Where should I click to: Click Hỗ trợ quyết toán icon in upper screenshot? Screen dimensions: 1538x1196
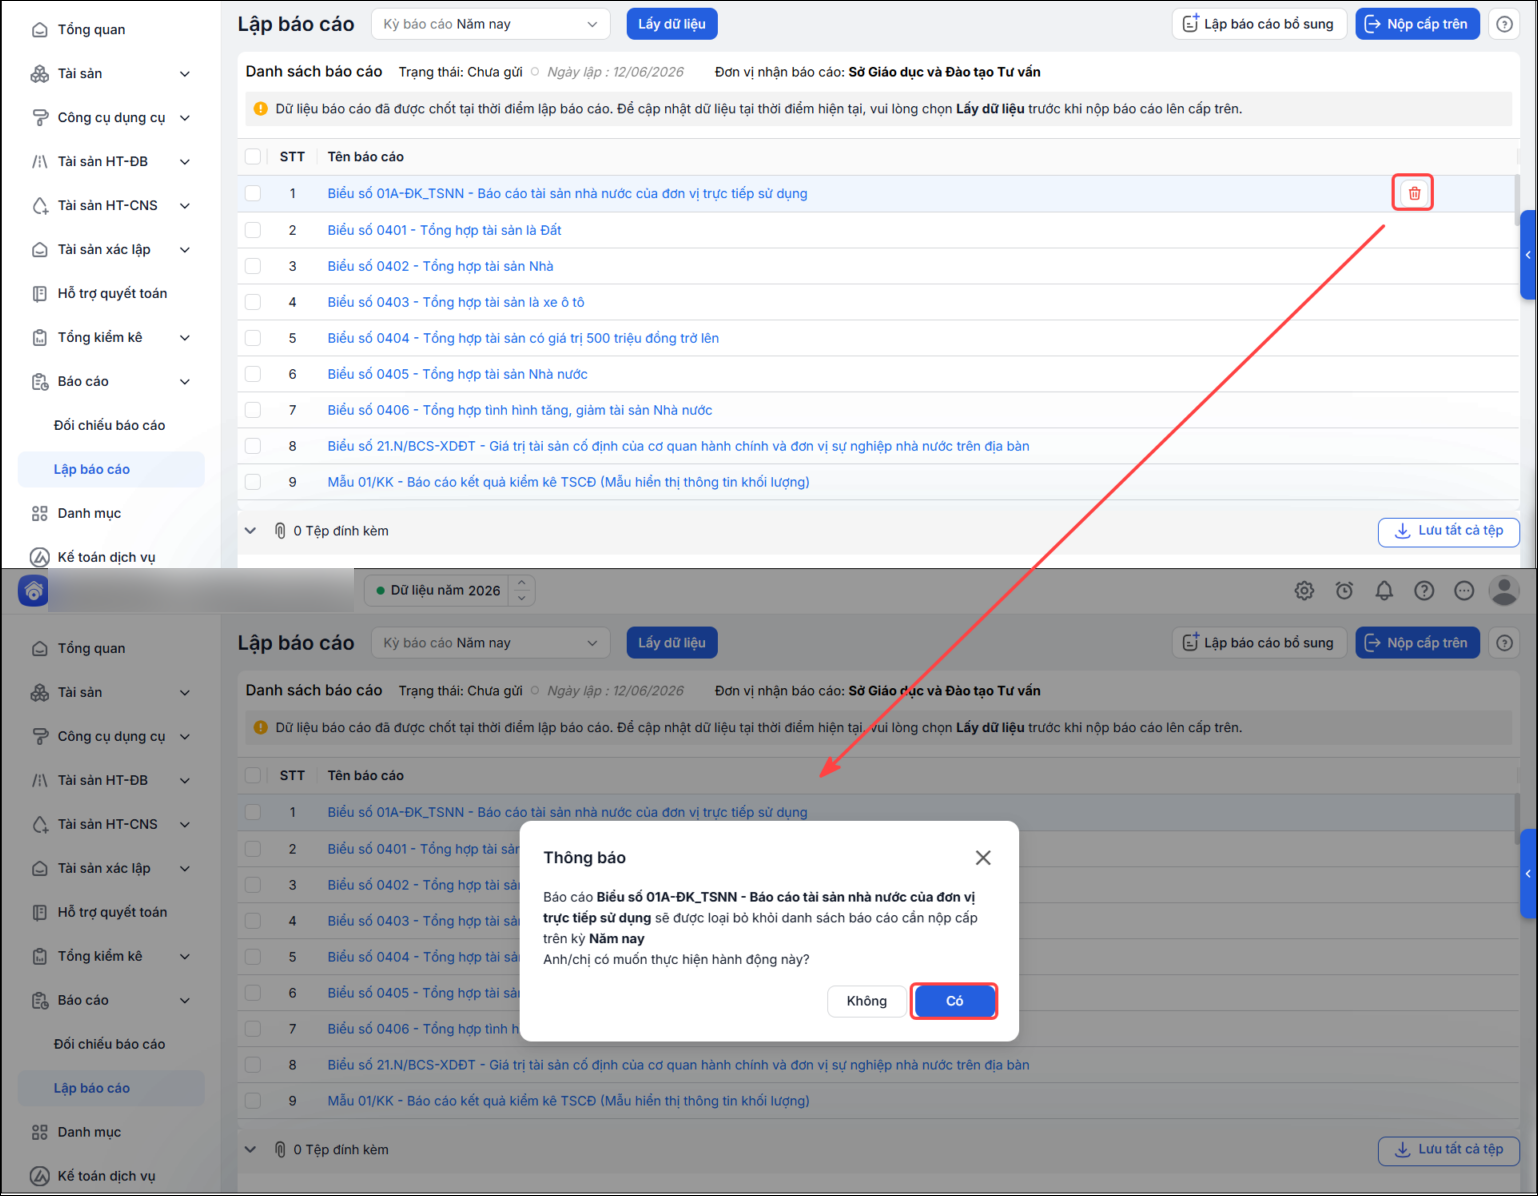tap(39, 294)
